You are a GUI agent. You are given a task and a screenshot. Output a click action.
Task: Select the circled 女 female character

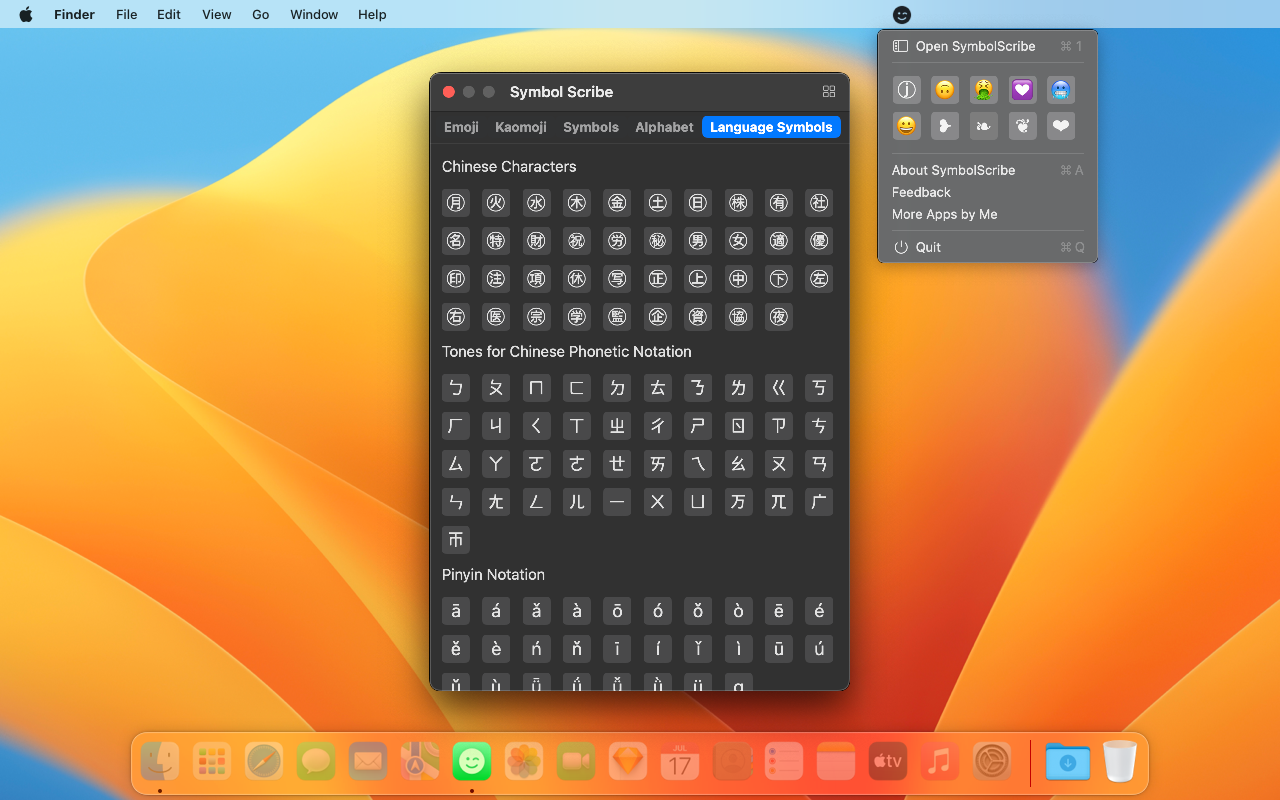(x=738, y=241)
